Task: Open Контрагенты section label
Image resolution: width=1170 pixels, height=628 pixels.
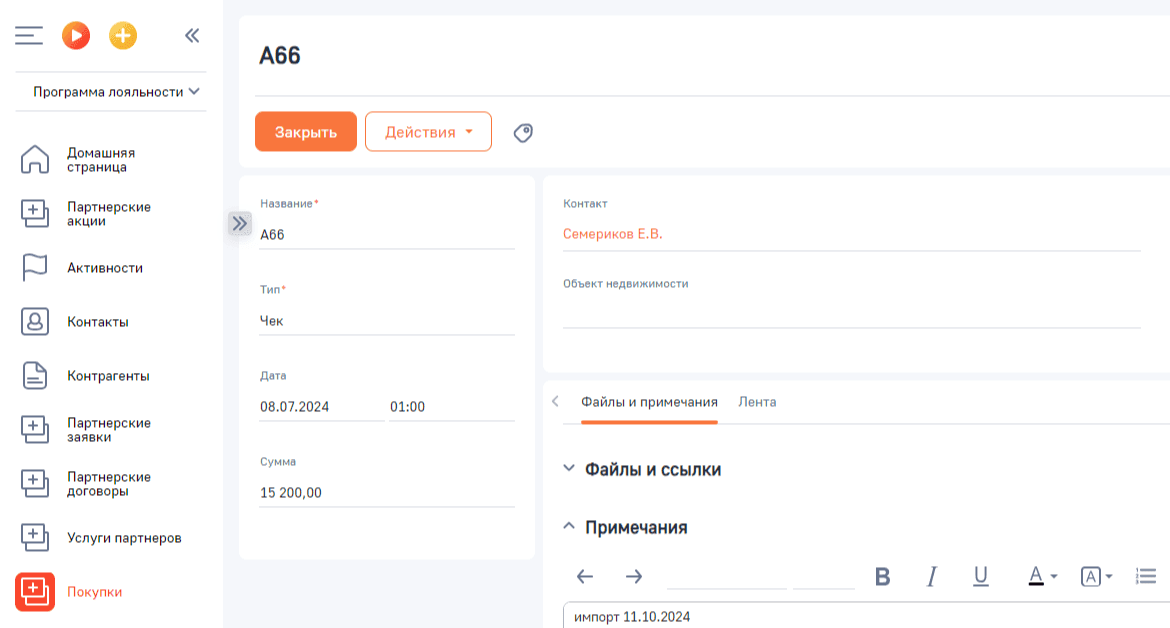Action: tap(108, 376)
